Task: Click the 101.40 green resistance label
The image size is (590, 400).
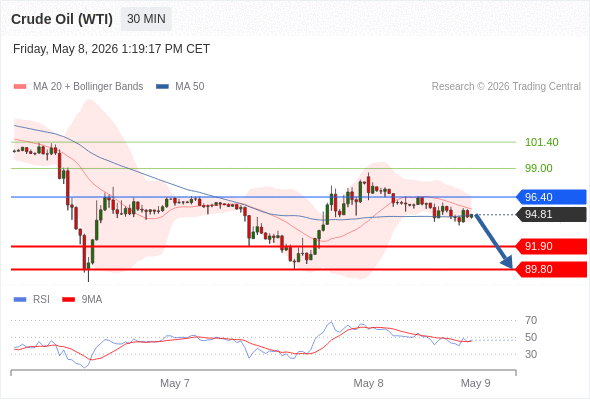Action: [541, 142]
